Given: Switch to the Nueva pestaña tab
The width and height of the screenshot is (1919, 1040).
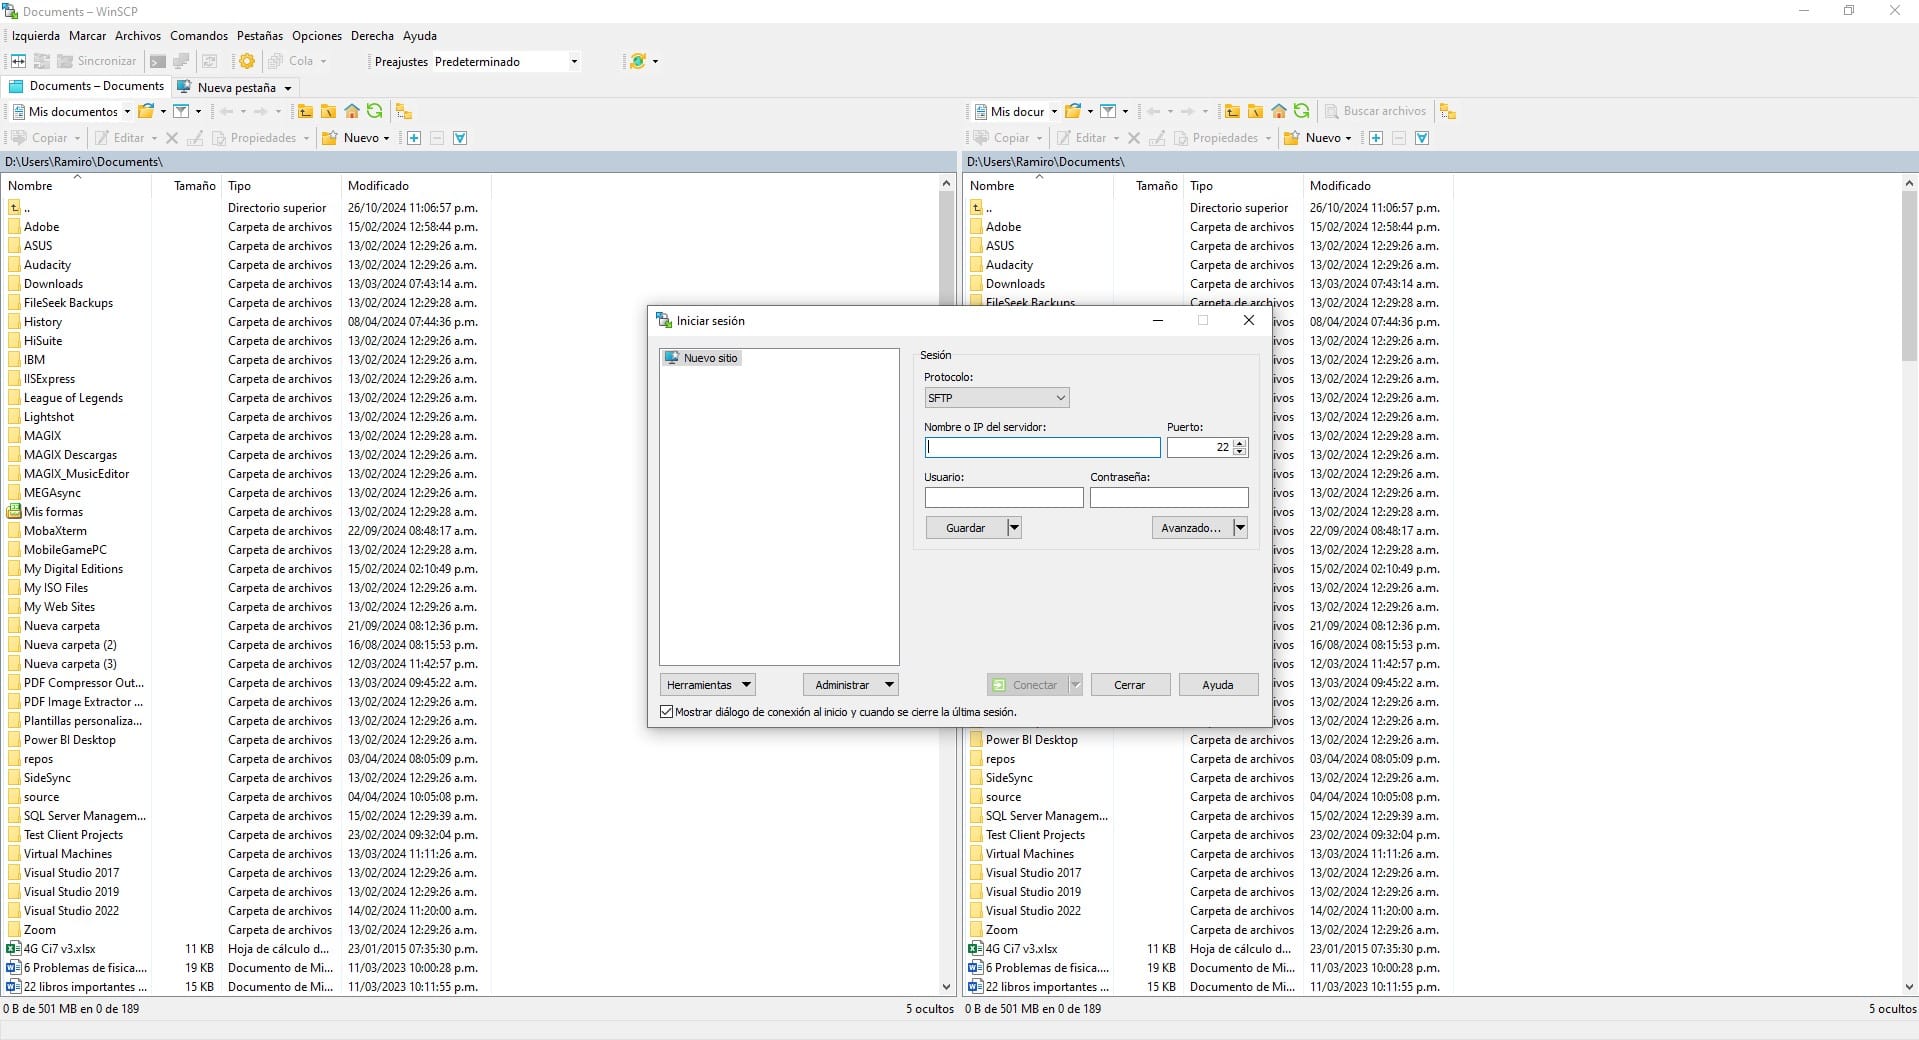Looking at the screenshot, I should point(236,88).
